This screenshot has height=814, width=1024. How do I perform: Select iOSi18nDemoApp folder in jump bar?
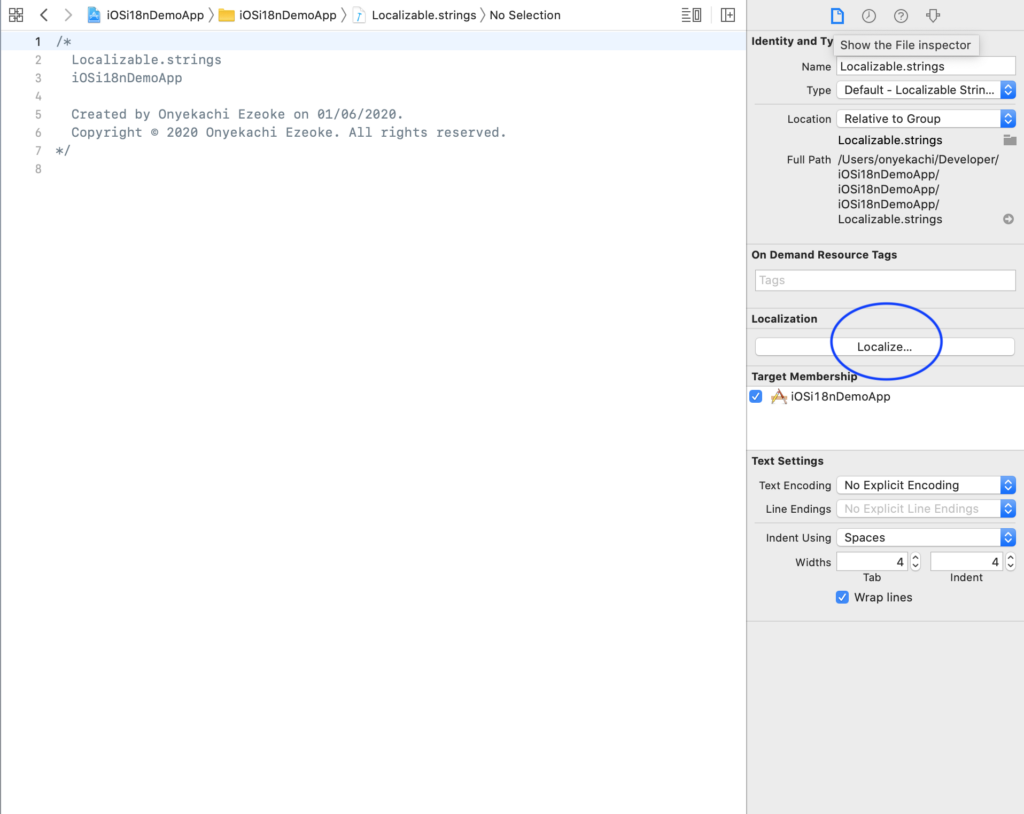[x=288, y=15]
